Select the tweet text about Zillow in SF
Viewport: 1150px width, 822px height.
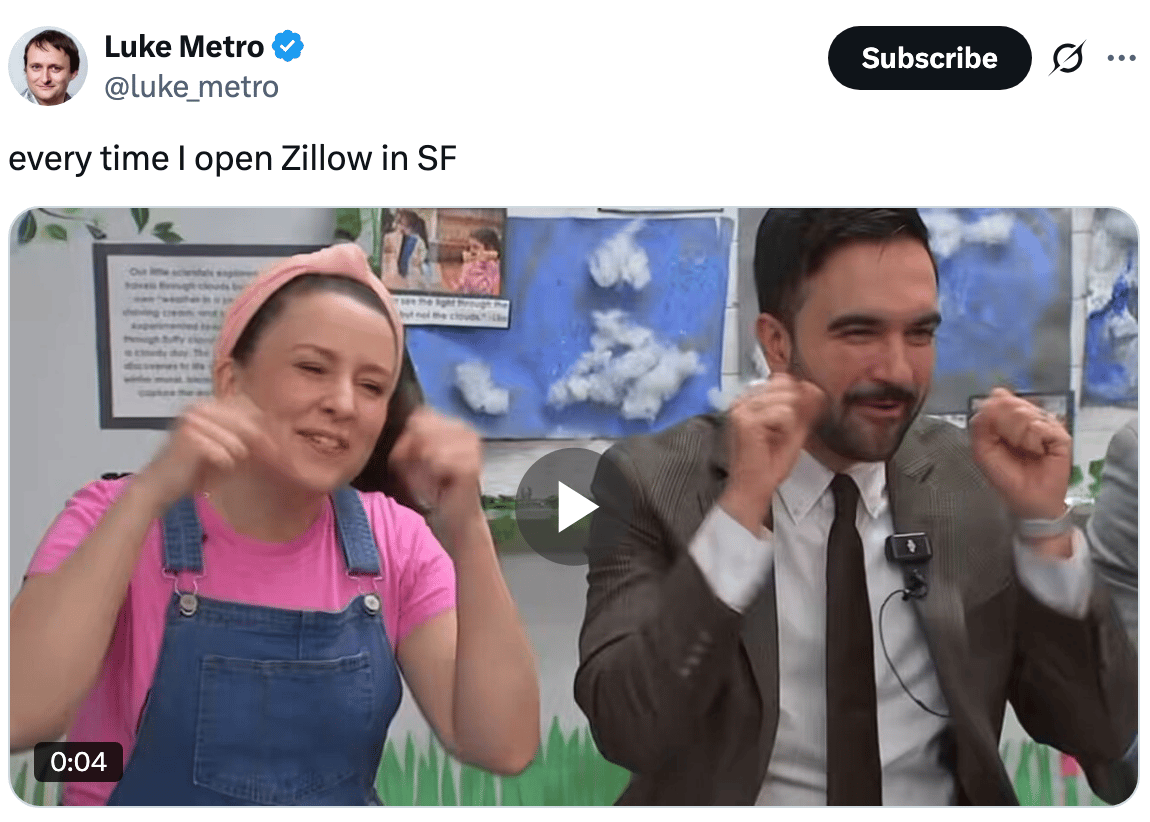pyautogui.click(x=232, y=158)
